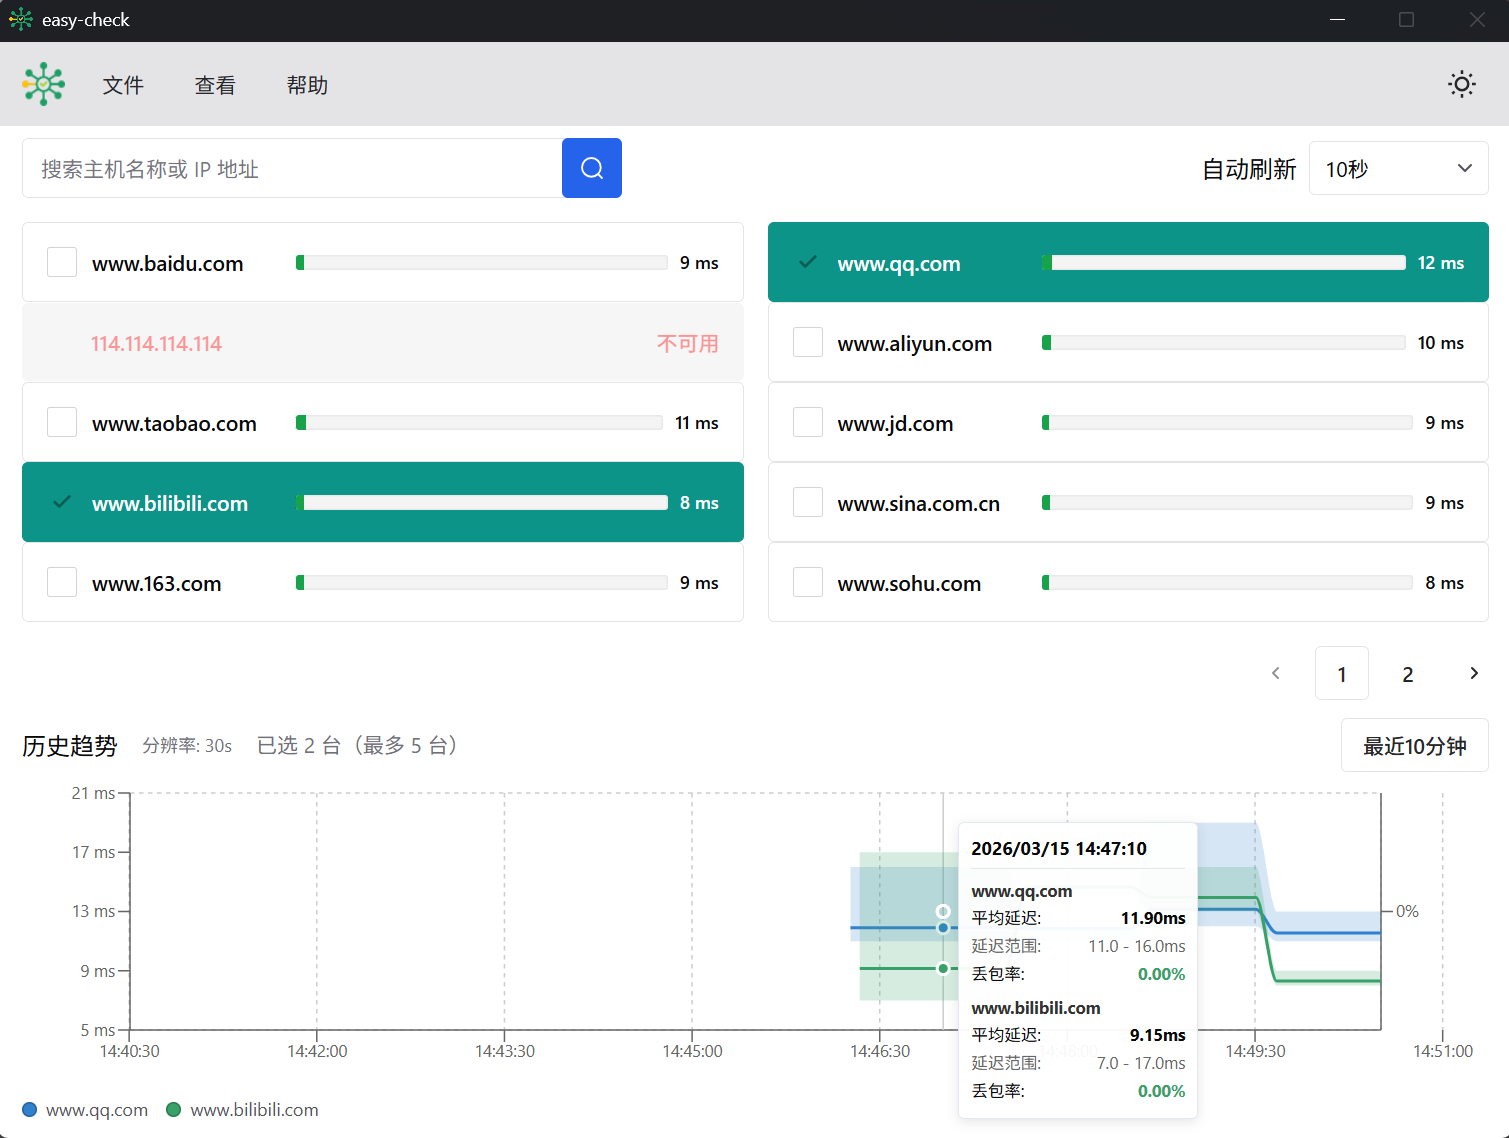The image size is (1509, 1138).
Task: Focus the host name or IP search field
Action: click(x=292, y=168)
